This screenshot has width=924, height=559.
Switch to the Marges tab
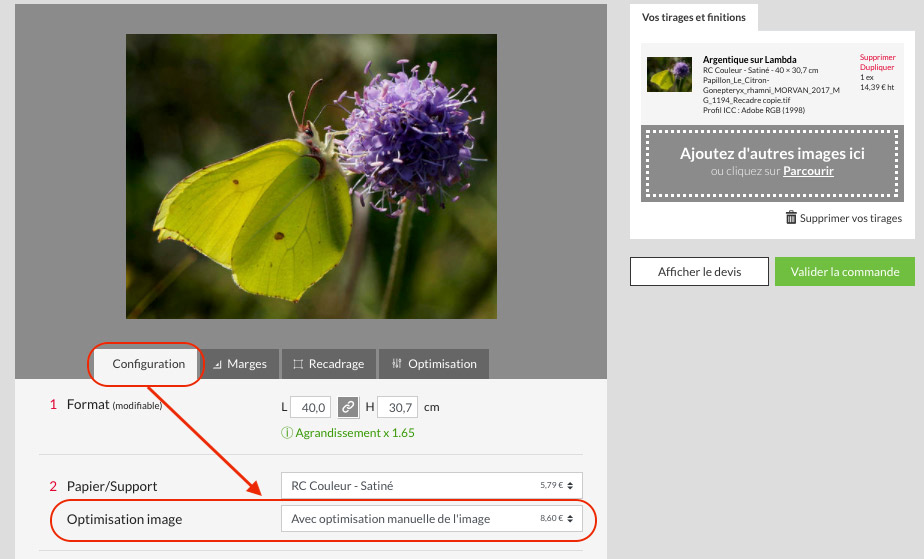[x=239, y=364]
